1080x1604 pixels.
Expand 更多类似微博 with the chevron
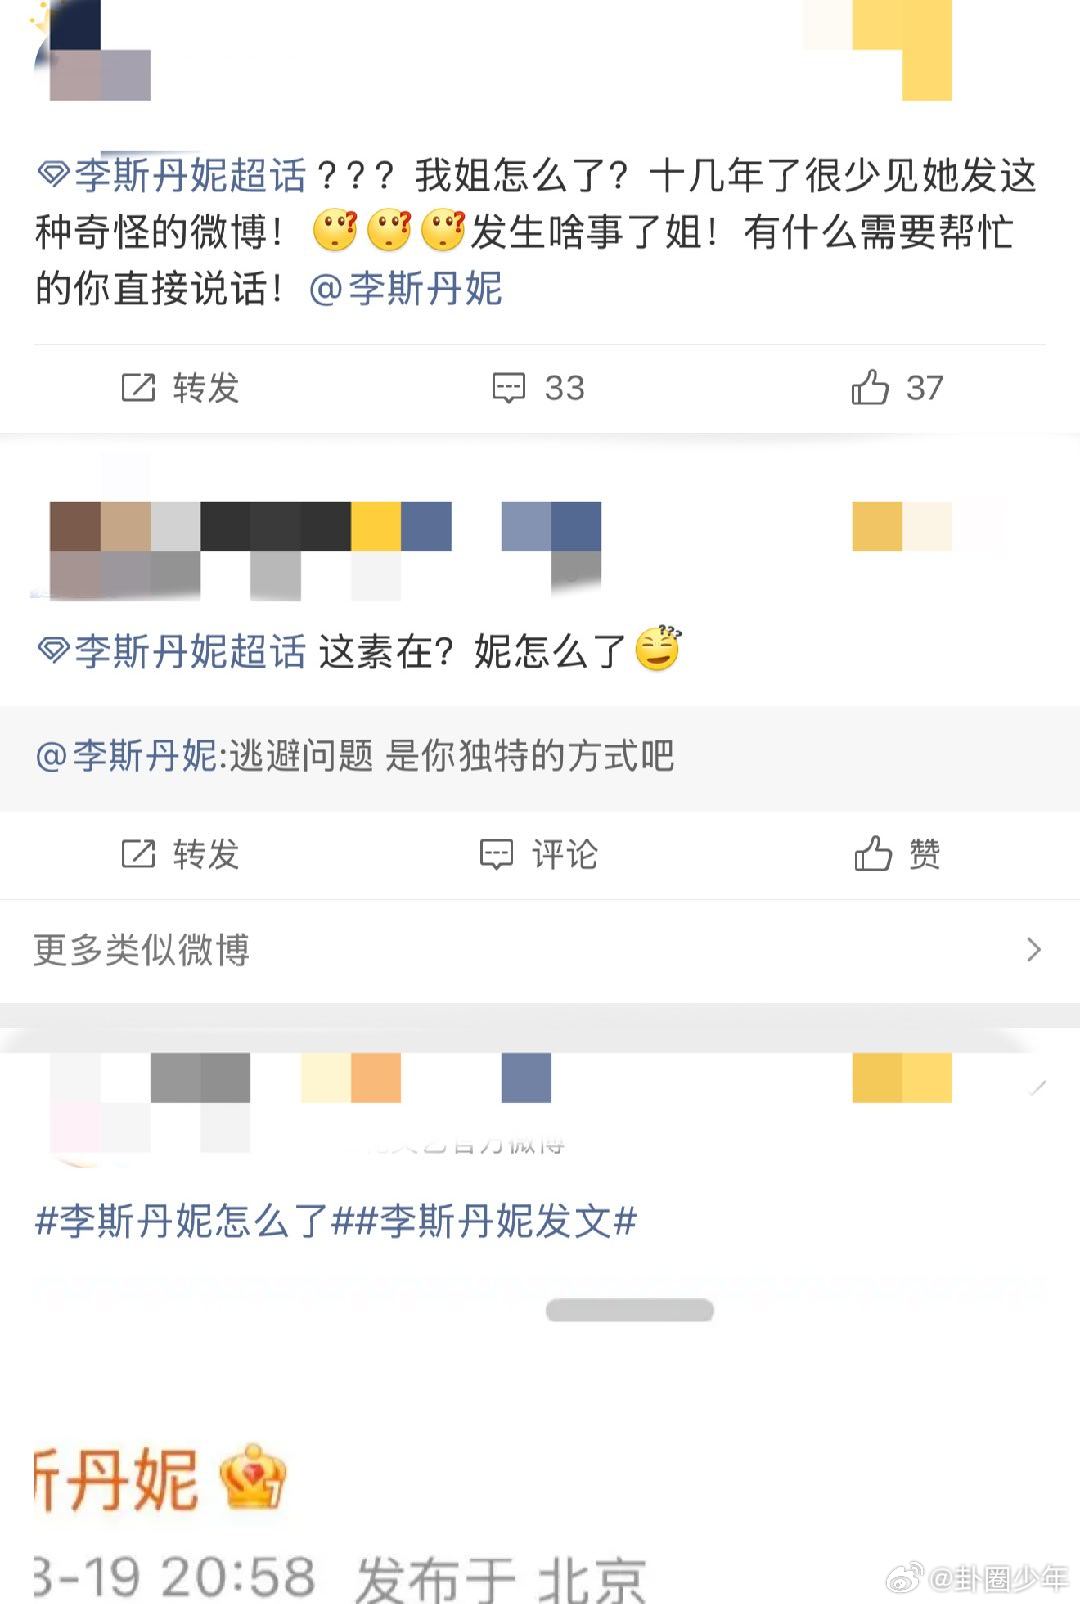click(1034, 949)
